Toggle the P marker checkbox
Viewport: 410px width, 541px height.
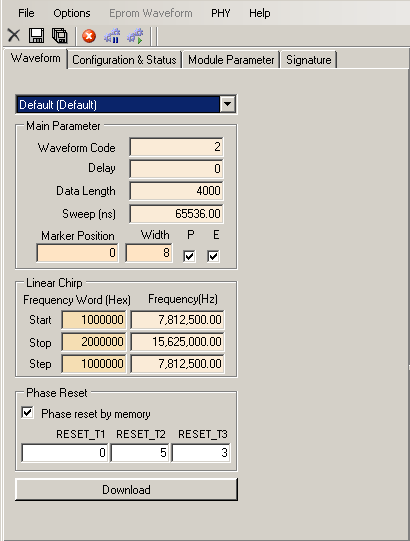pyautogui.click(x=189, y=256)
